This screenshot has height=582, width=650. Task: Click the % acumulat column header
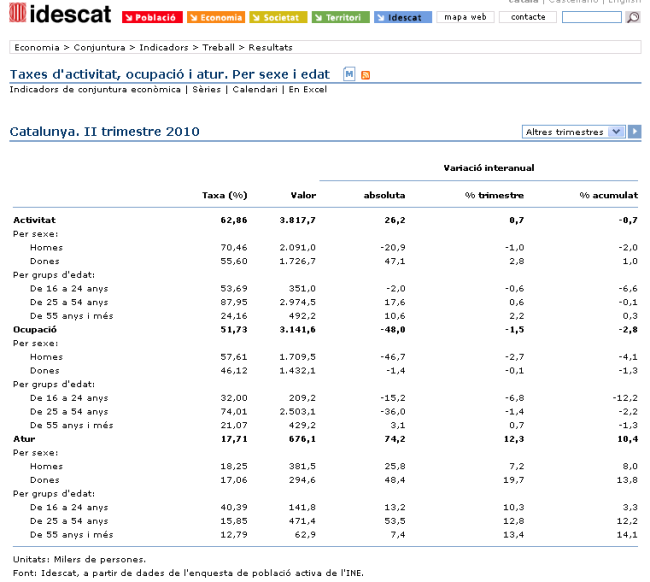click(609, 195)
